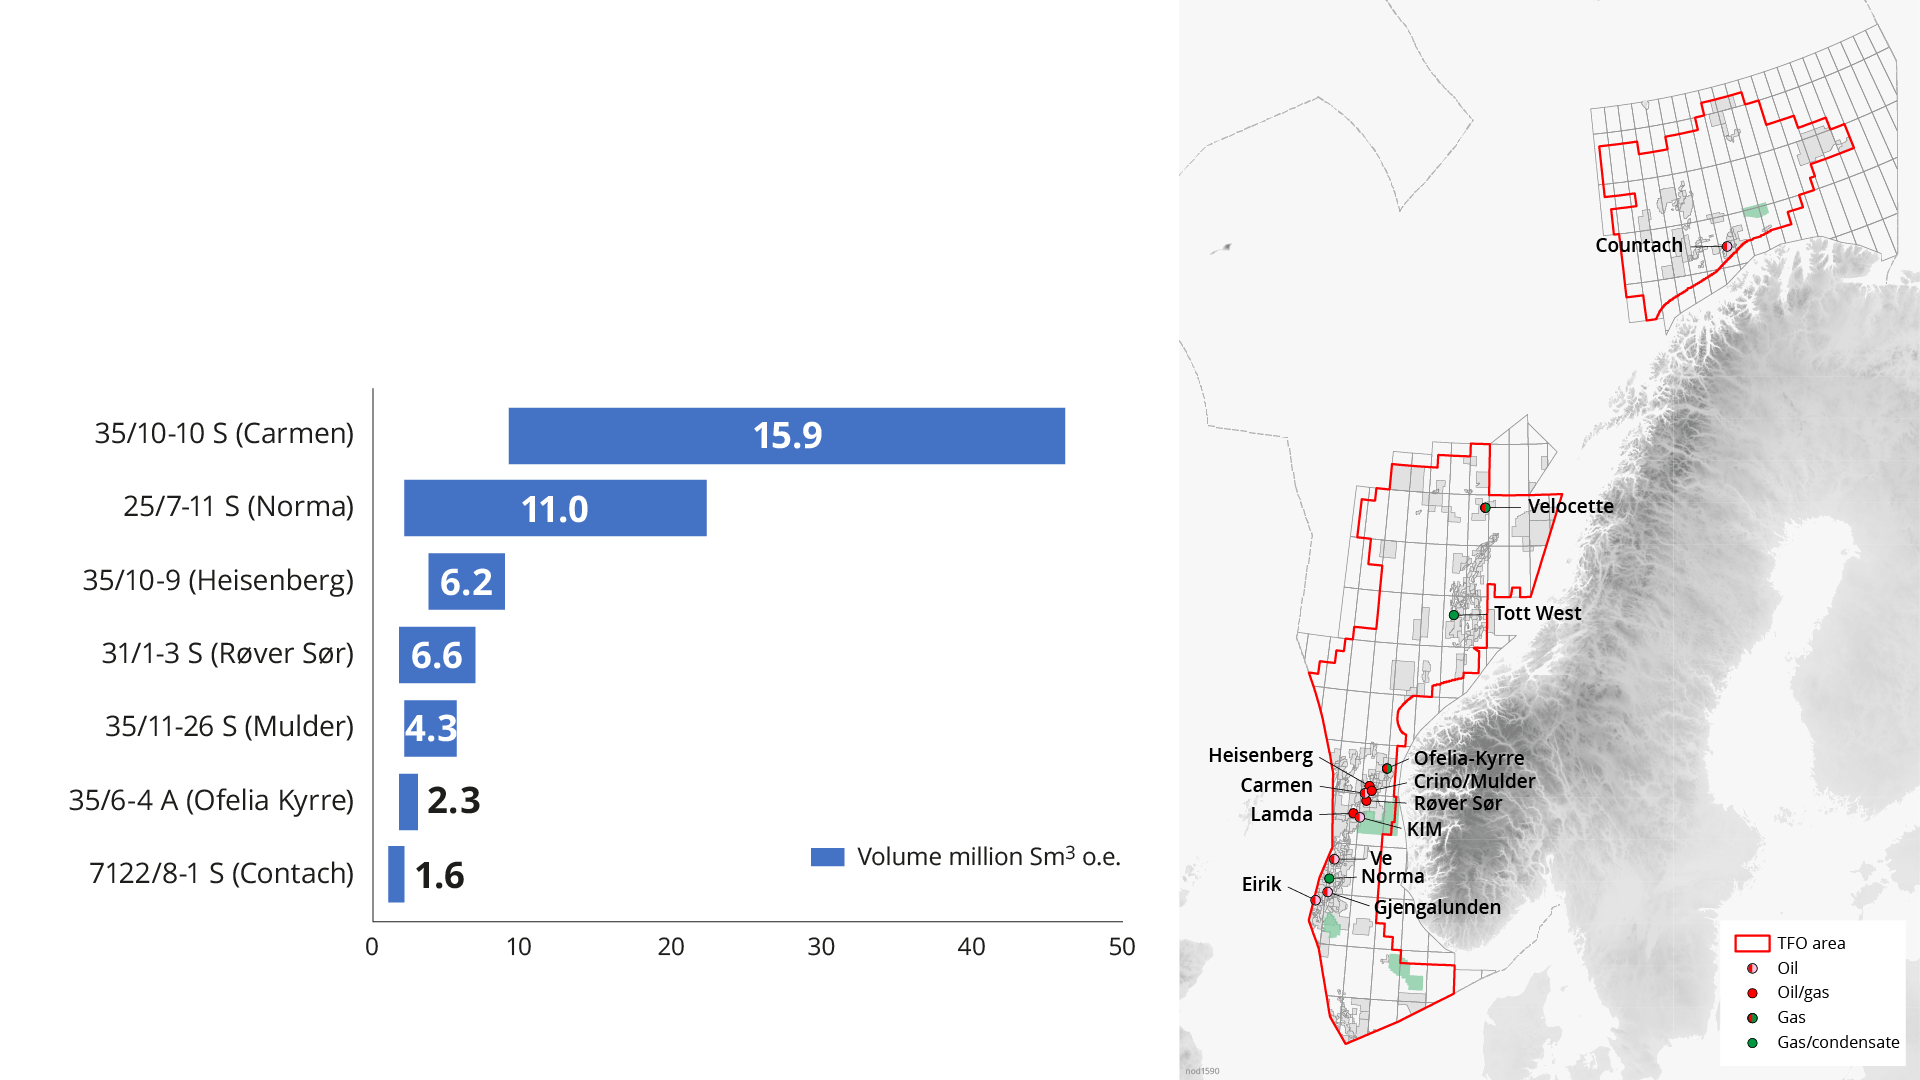Select the Norma bar showing 11.0
Screen dimensions: 1920x1080
coord(555,509)
